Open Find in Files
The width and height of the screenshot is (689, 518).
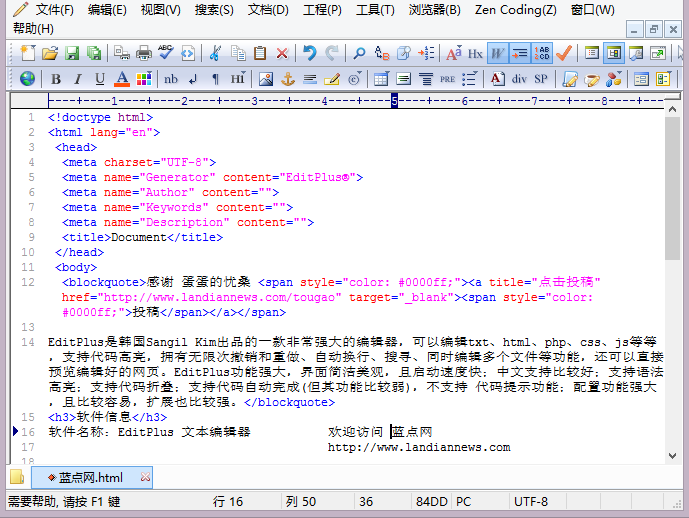pyautogui.click(x=404, y=54)
